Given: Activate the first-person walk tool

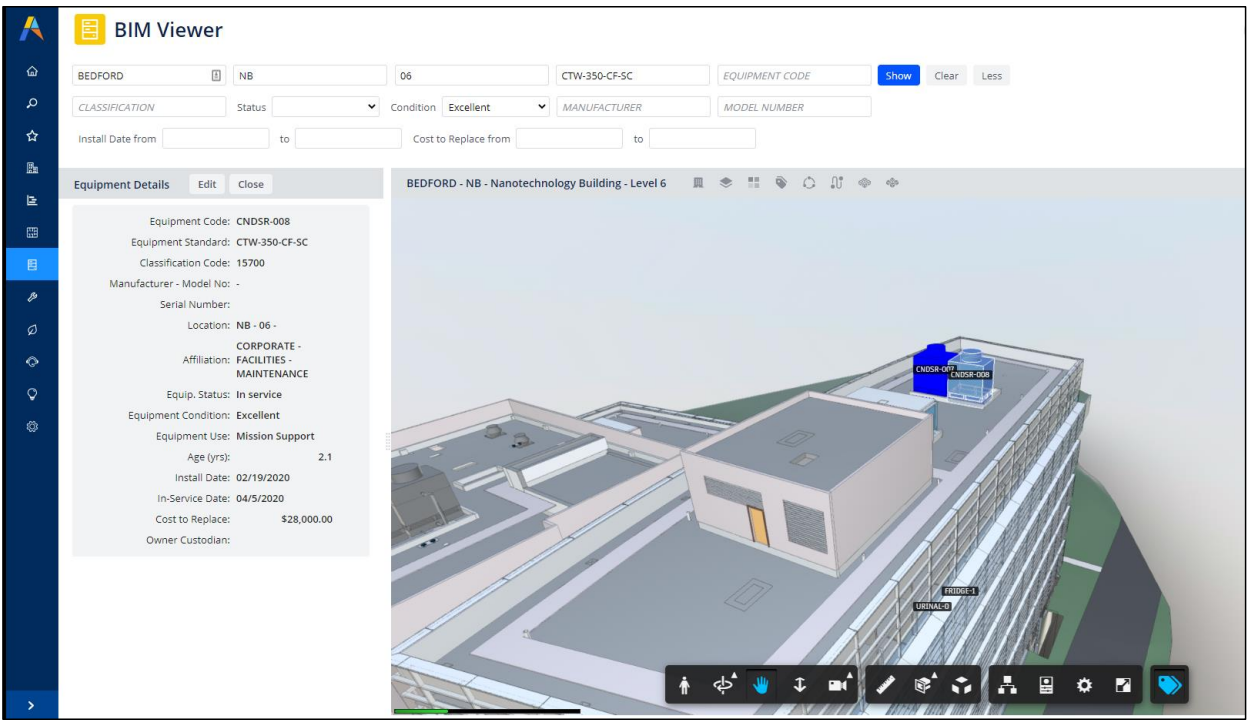Looking at the screenshot, I should [x=684, y=686].
